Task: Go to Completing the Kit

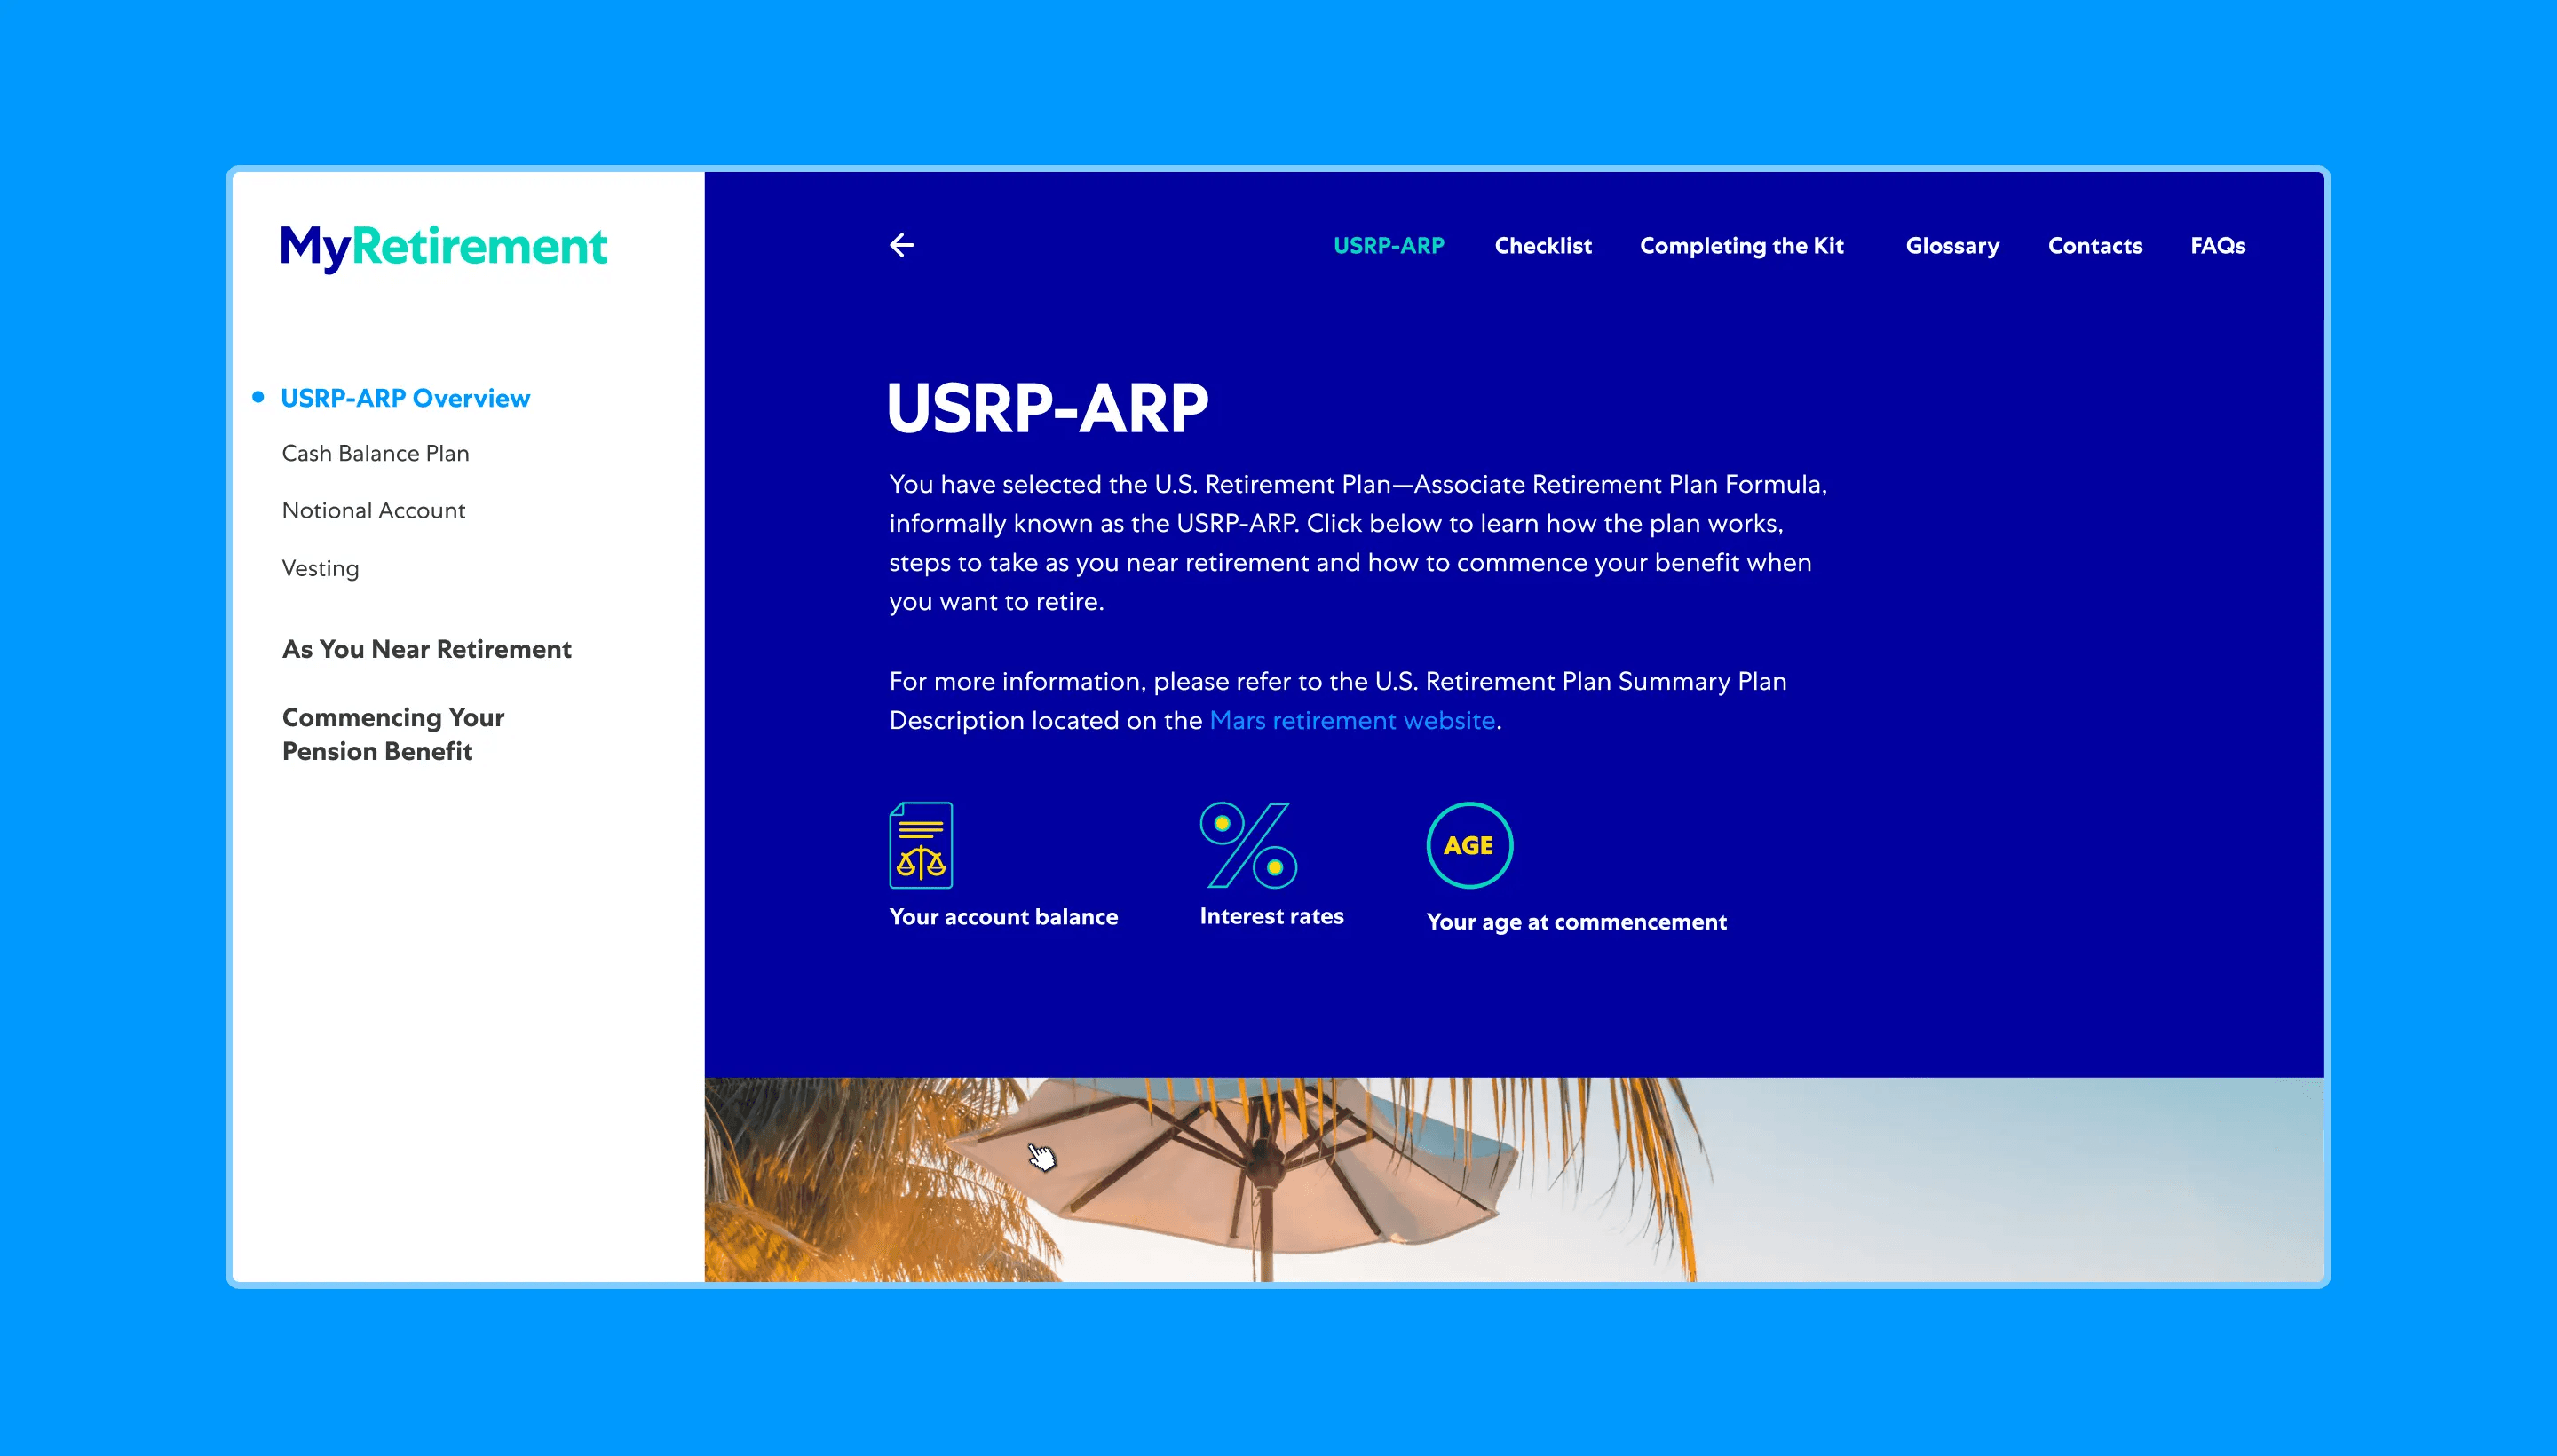Action: (1741, 246)
